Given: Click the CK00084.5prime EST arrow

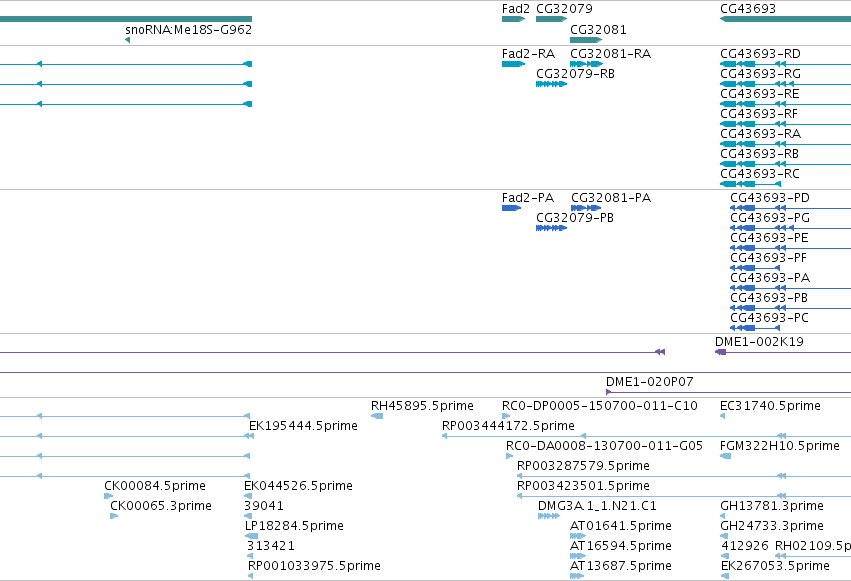Looking at the screenshot, I should [x=109, y=496].
